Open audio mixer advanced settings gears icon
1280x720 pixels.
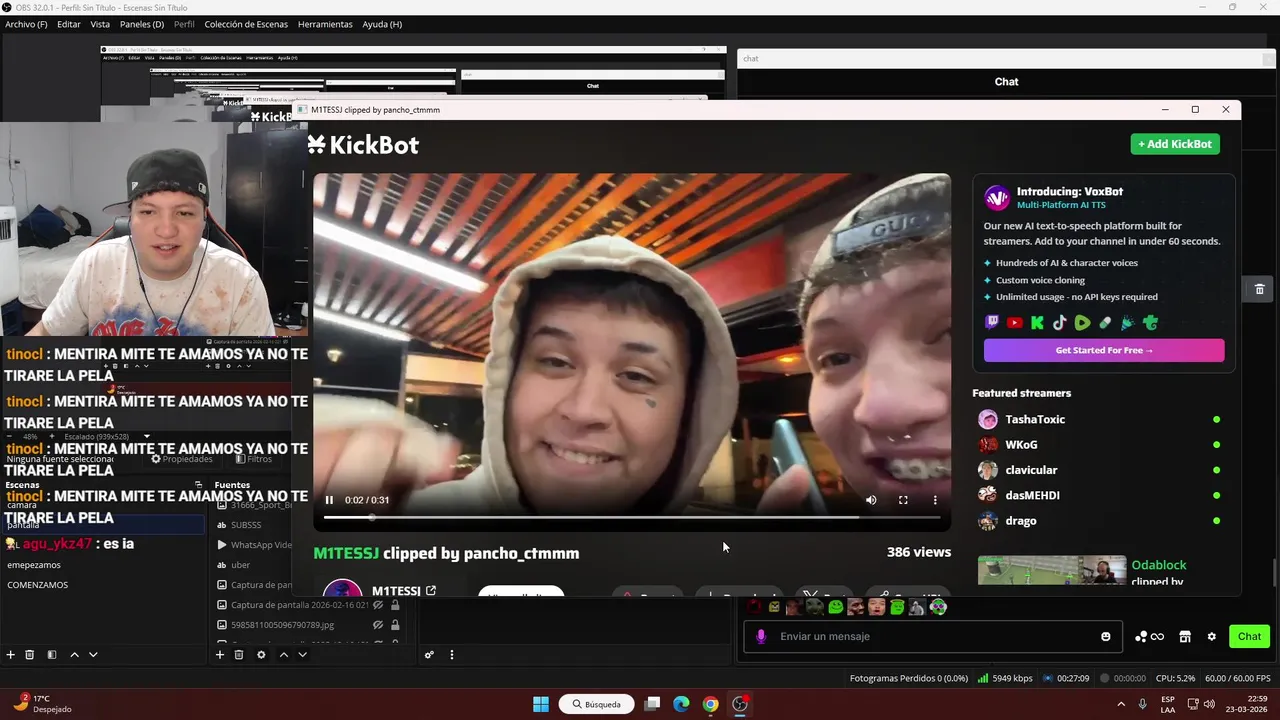tap(429, 655)
